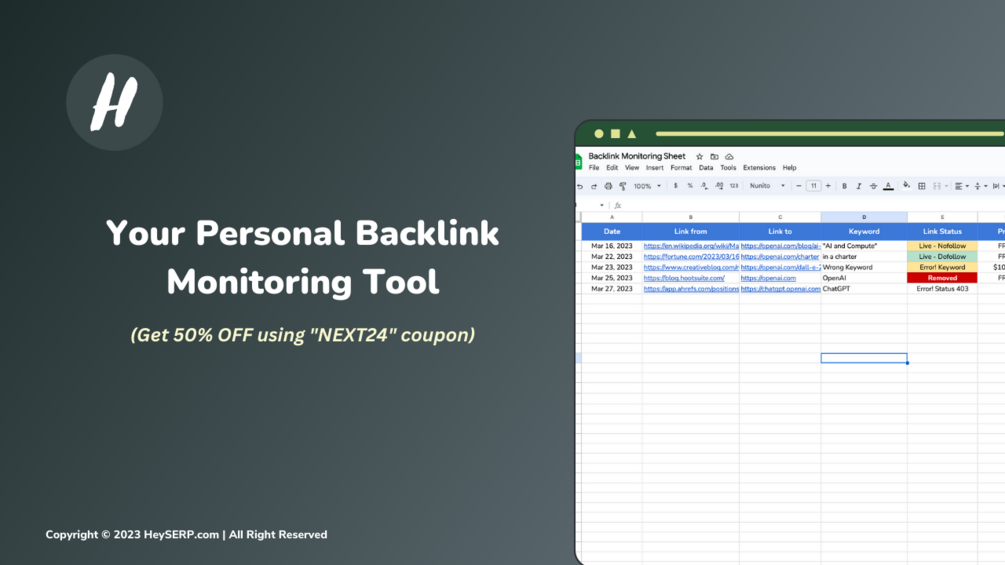Click the Print icon in the toolbar
Viewport: 1005px width, 565px height.
pyautogui.click(x=608, y=186)
